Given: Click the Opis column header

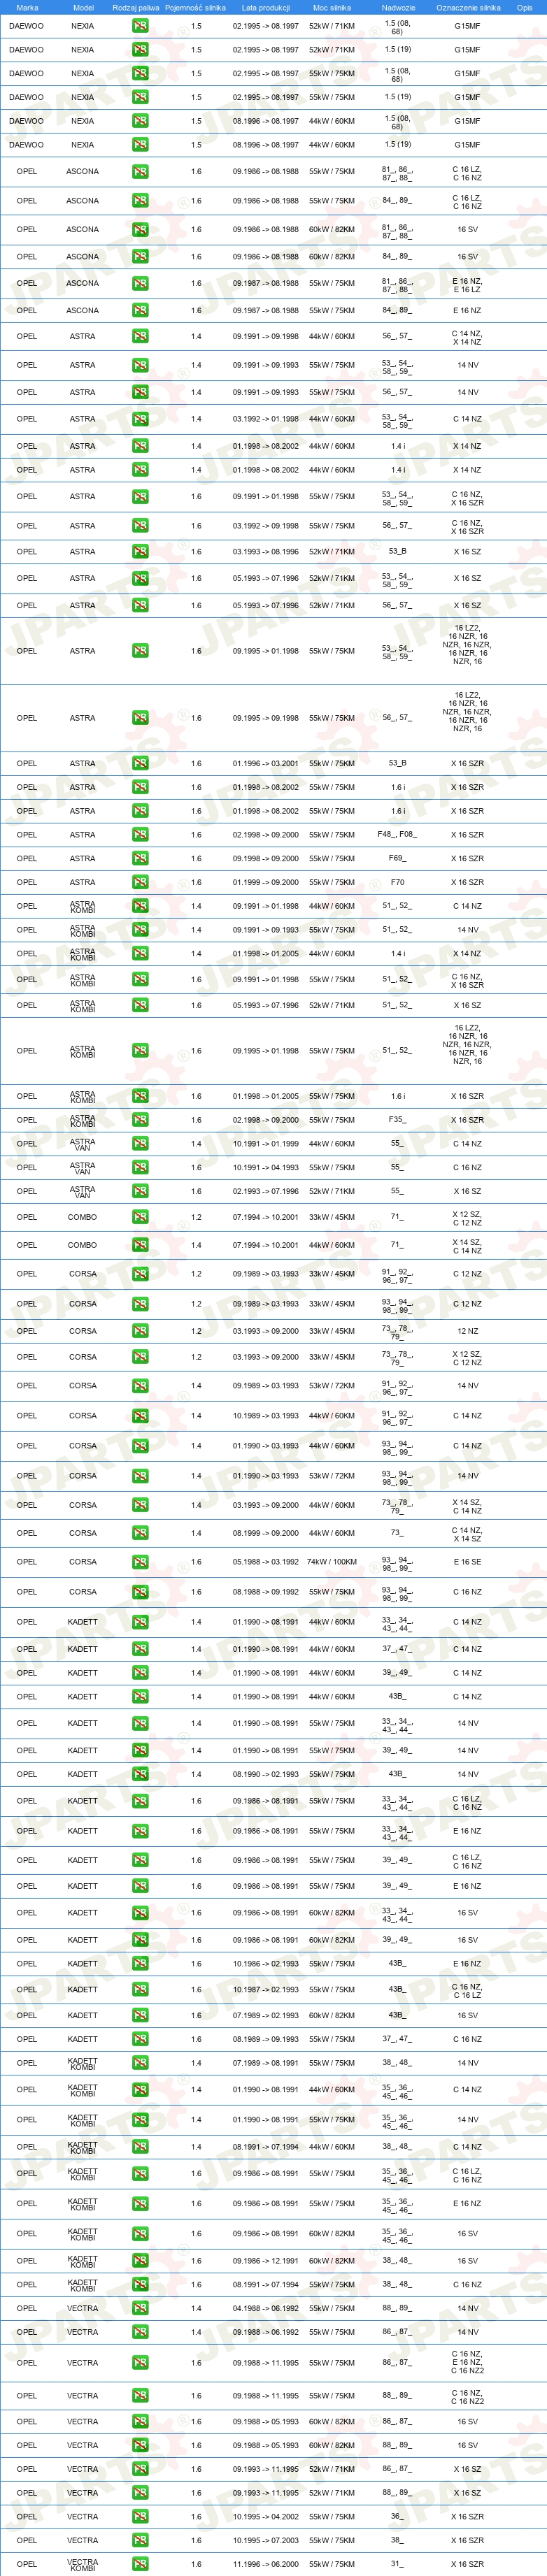Looking at the screenshot, I should pyautogui.click(x=524, y=7).
